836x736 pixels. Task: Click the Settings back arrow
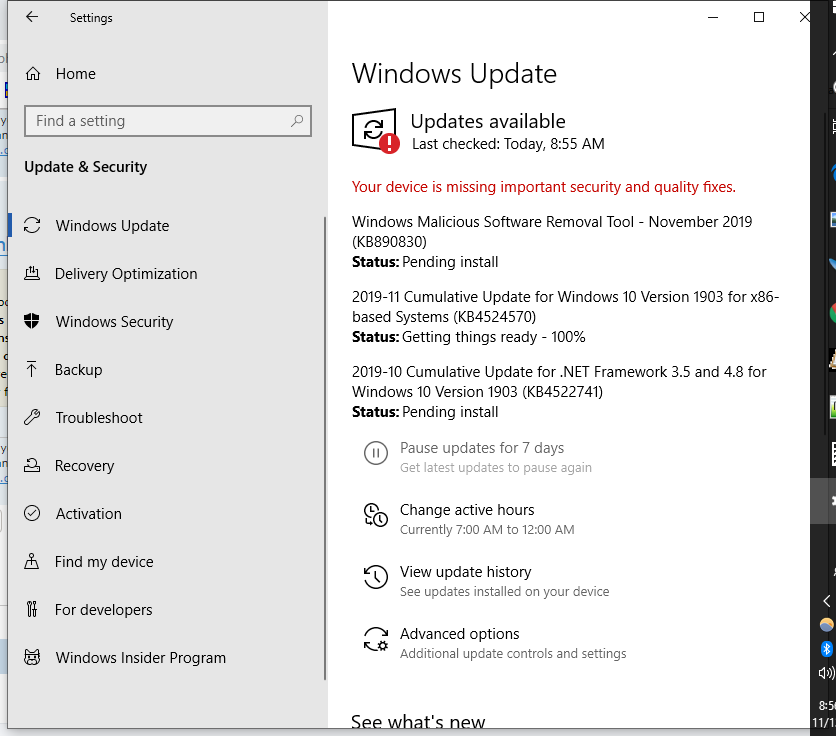32,17
